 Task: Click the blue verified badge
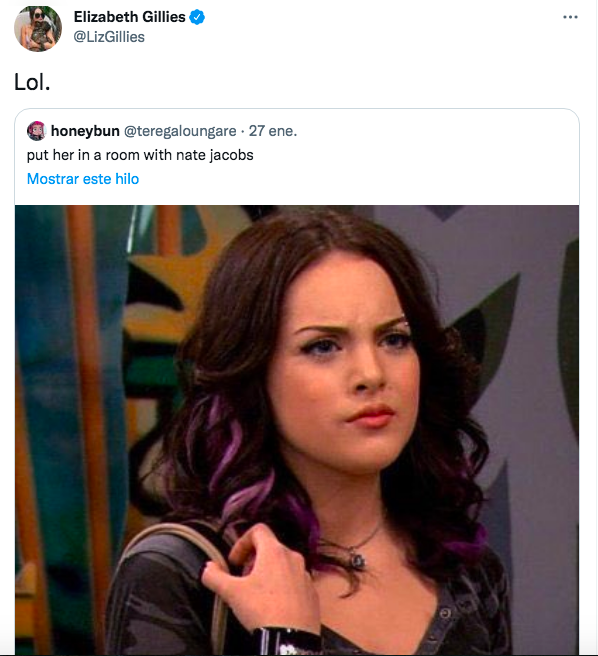[x=197, y=17]
